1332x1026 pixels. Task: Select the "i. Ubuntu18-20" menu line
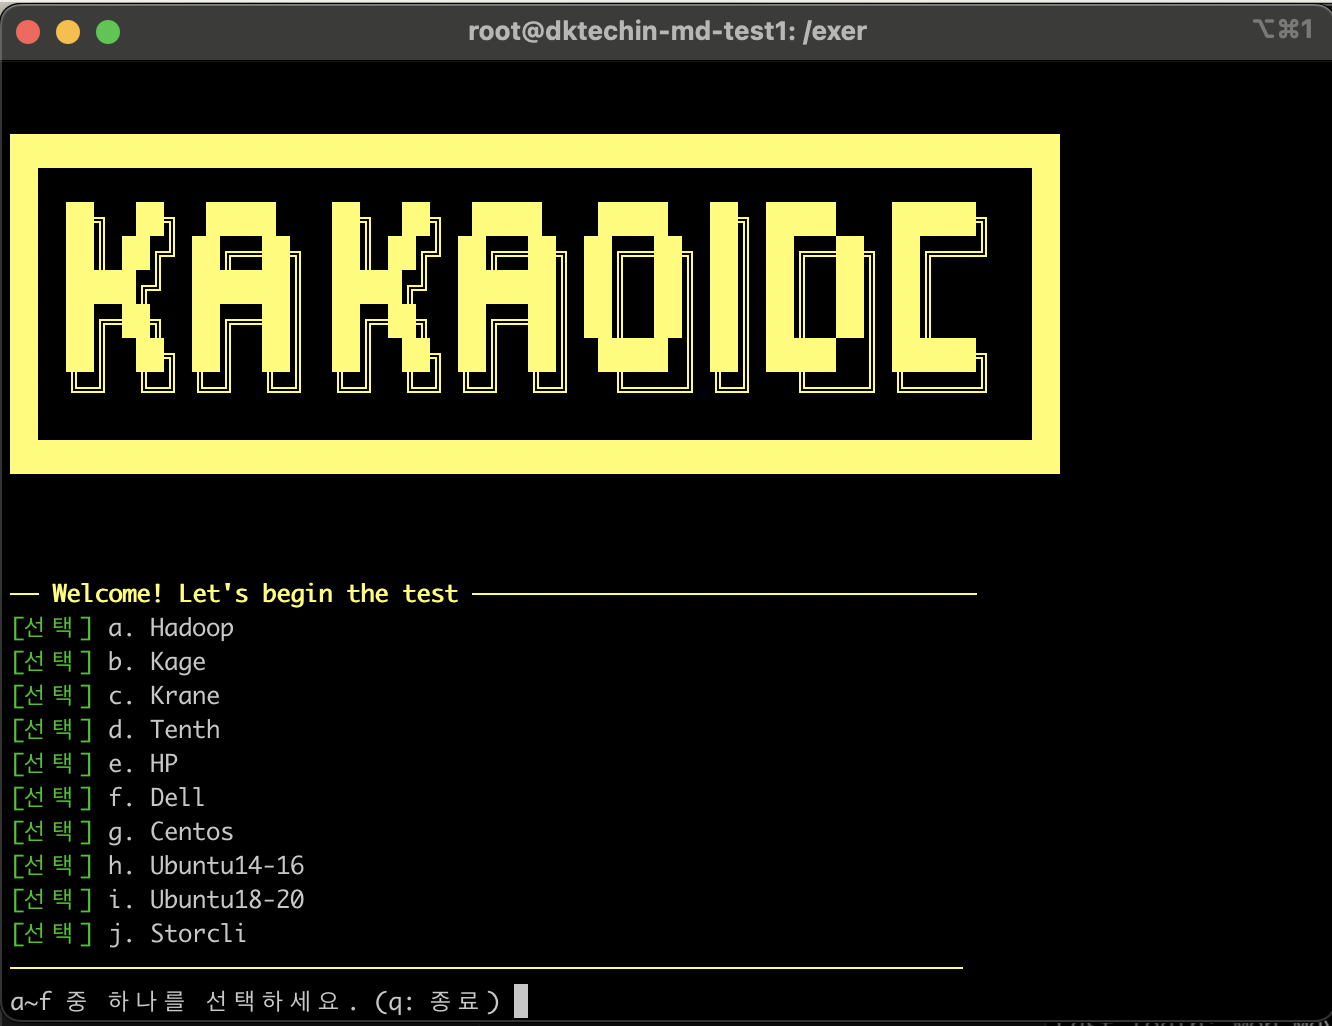[158, 900]
